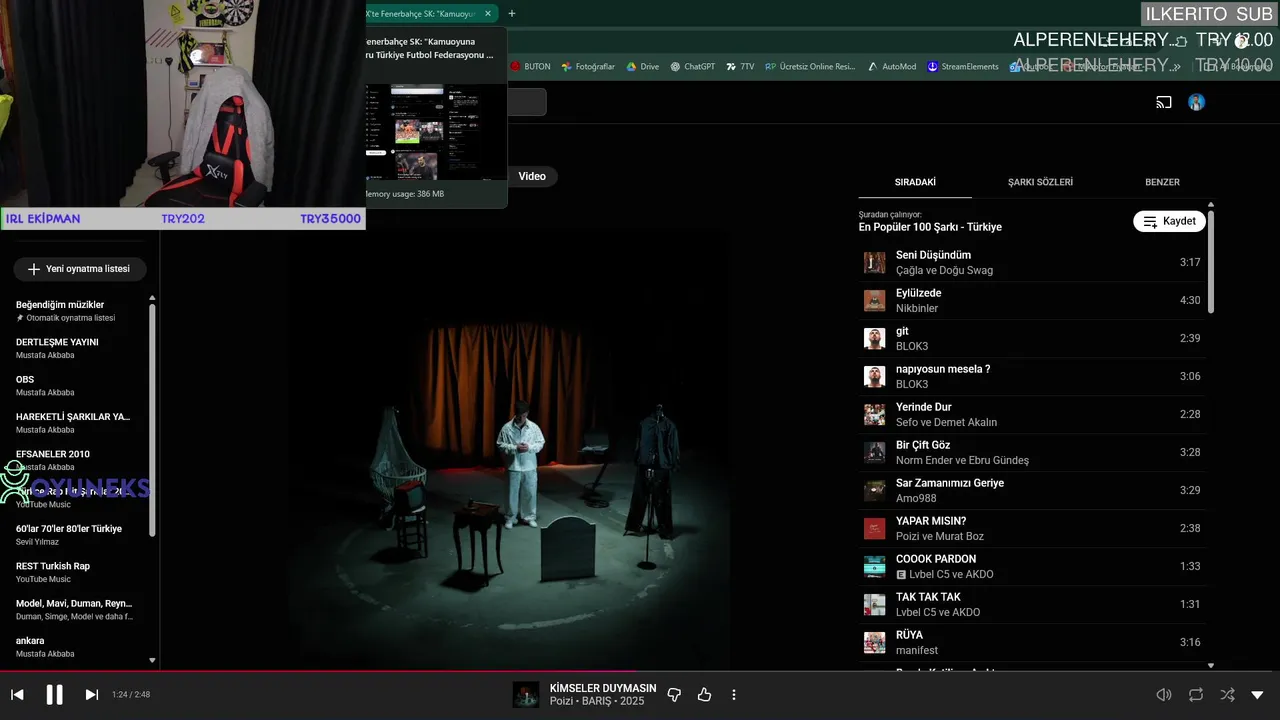The height and width of the screenshot is (720, 1280).
Task: Play COOOK PARDON from queue
Action: (1032, 566)
